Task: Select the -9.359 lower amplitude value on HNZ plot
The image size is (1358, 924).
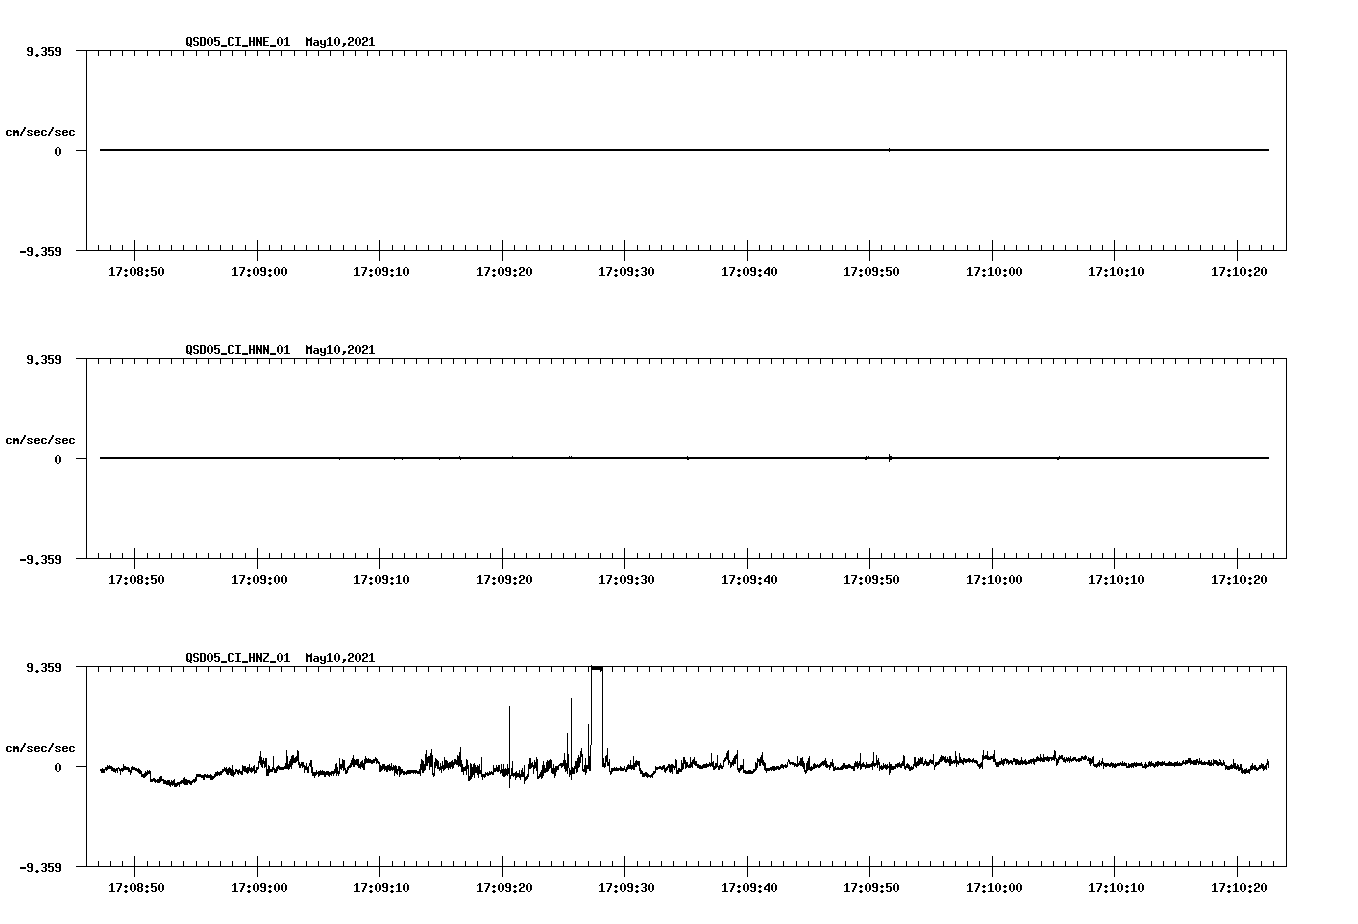Action: [x=39, y=867]
